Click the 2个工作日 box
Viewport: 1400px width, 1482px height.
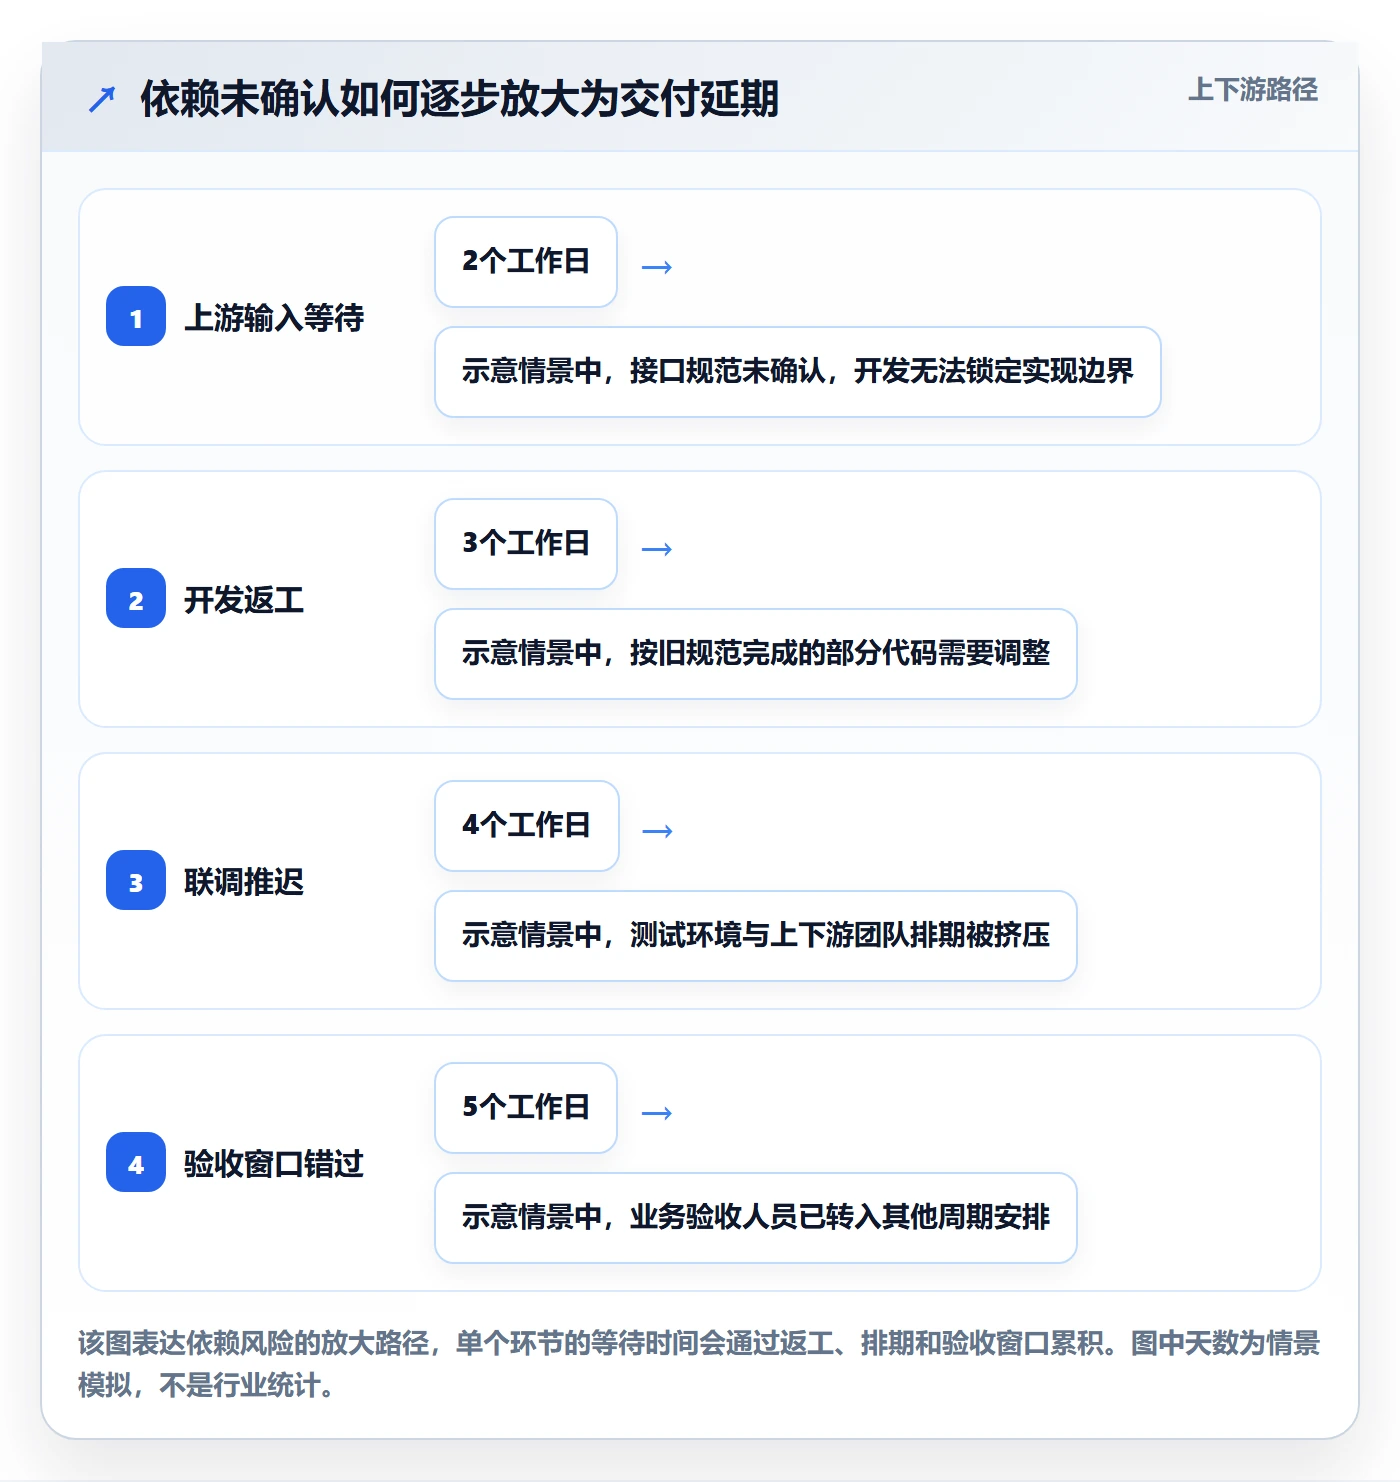(x=526, y=262)
